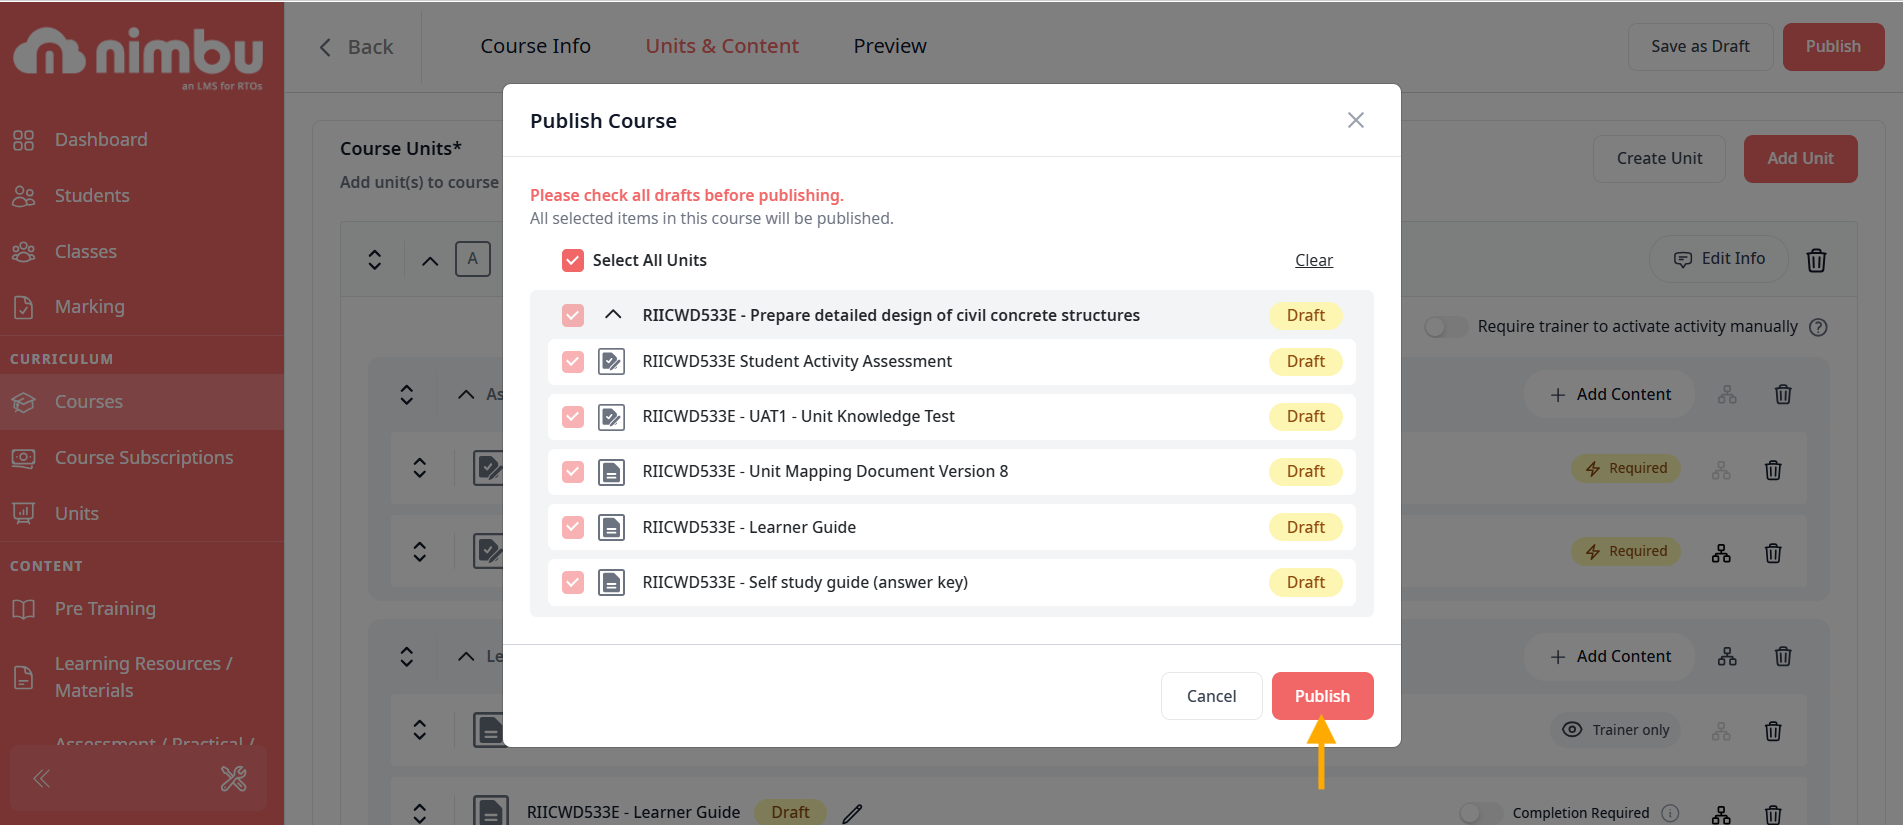Click trash icon in first Required row
Image resolution: width=1903 pixels, height=825 pixels.
pyautogui.click(x=1773, y=470)
